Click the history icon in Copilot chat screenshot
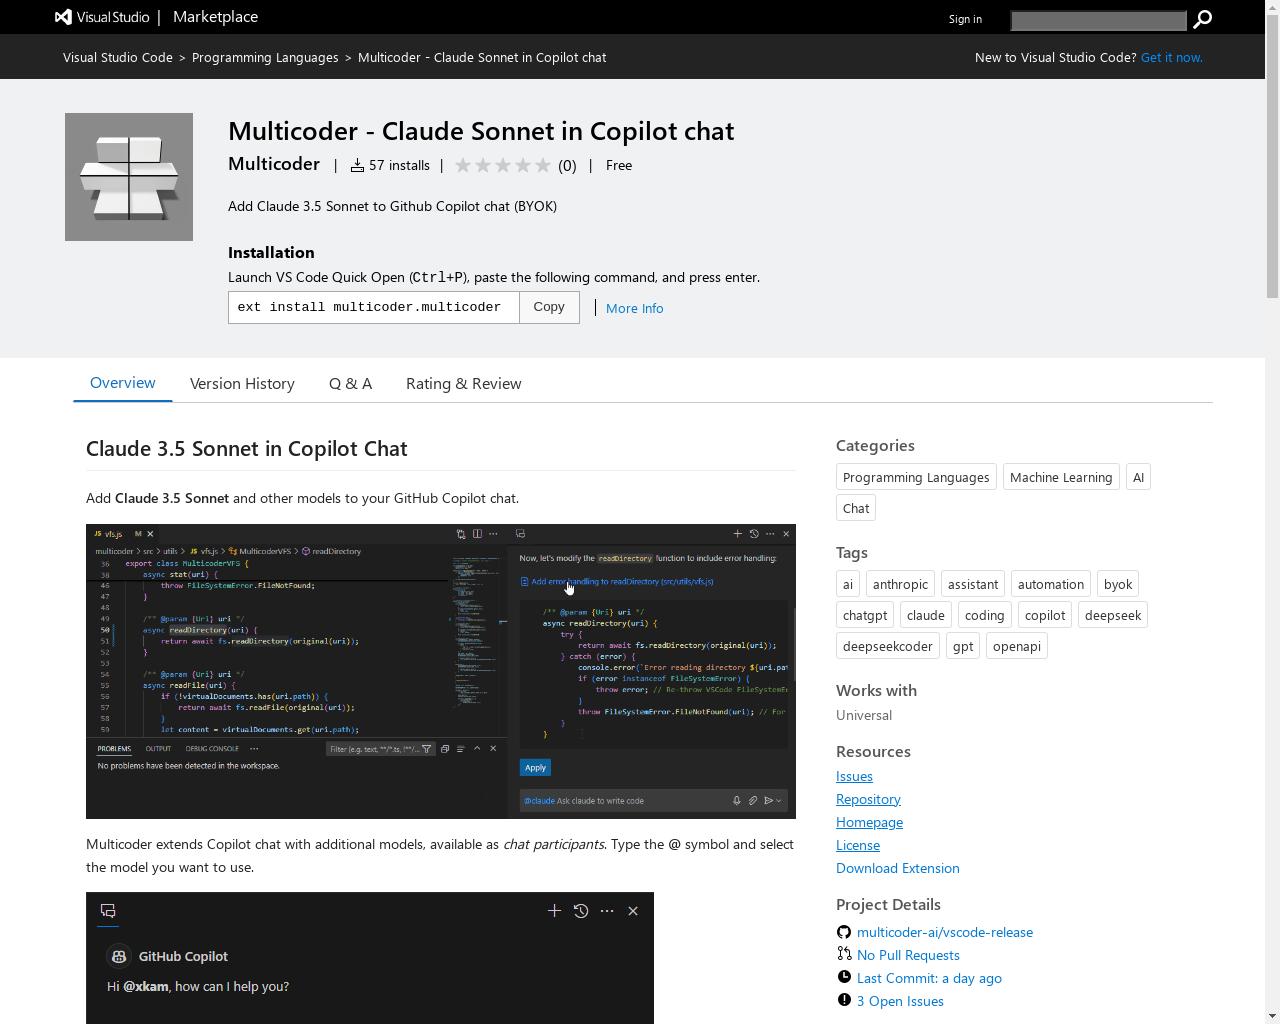The height and width of the screenshot is (1024, 1280). point(581,911)
